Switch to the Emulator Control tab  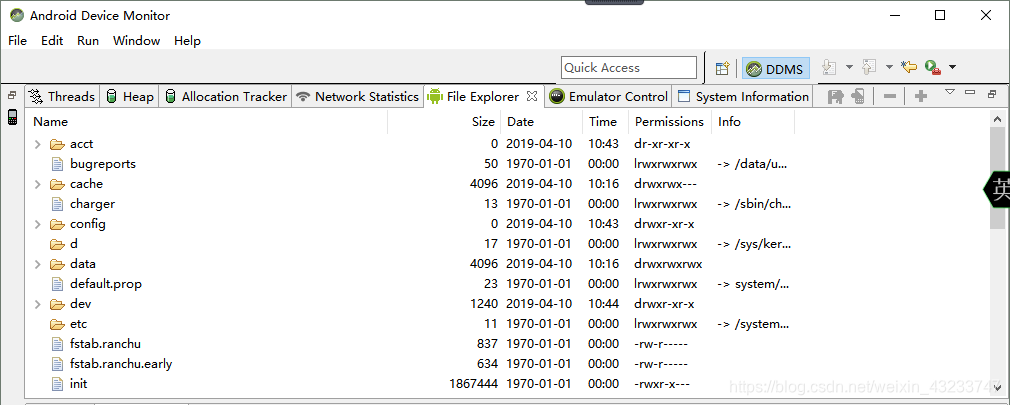609,97
